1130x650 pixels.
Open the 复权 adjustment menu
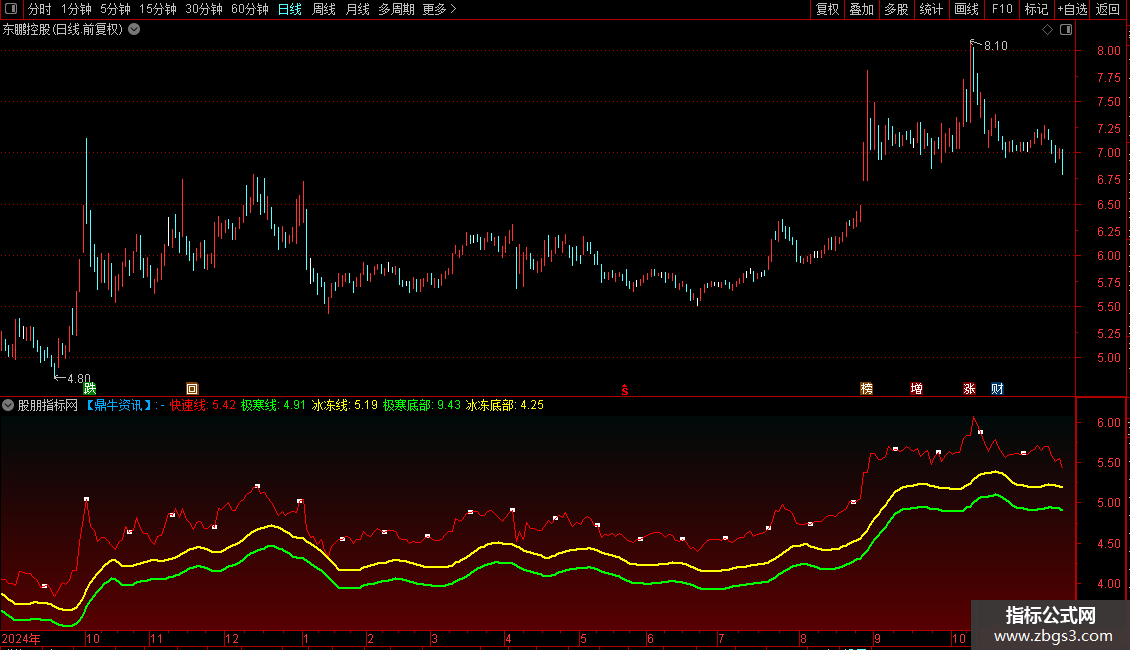click(x=827, y=9)
